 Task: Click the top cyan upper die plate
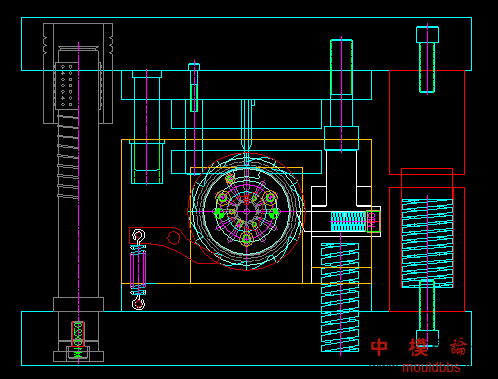246,44
